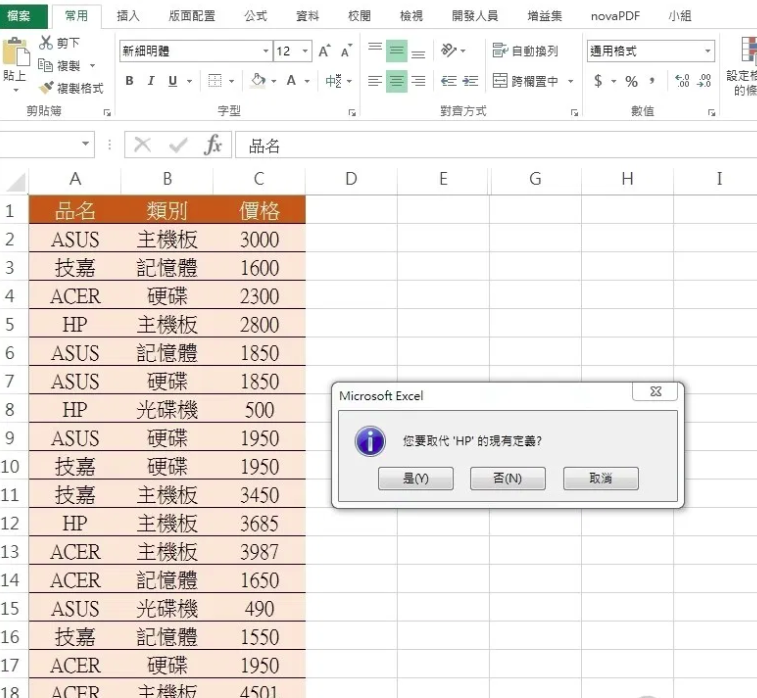This screenshot has width=757, height=698.
Task: Confirm formula bar entry checkmark icon
Action: click(178, 144)
